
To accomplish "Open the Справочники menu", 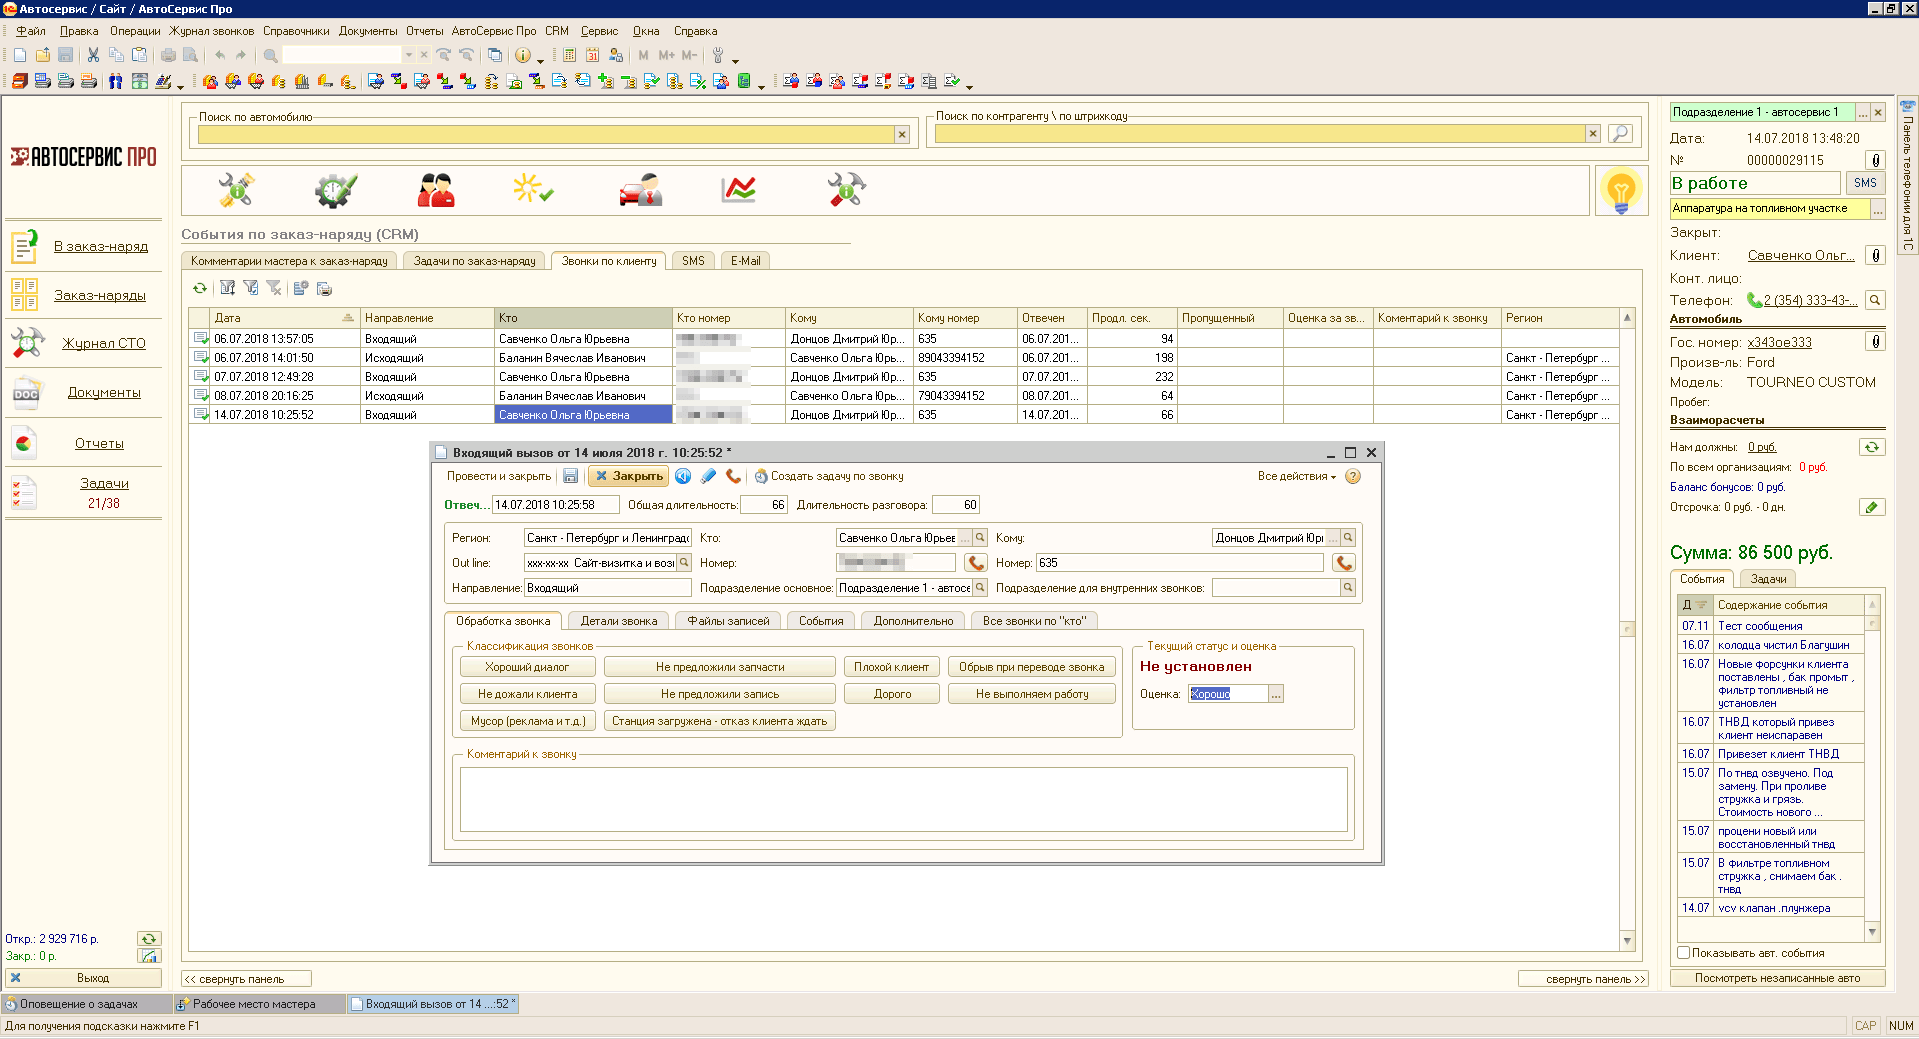I will click(x=296, y=31).
